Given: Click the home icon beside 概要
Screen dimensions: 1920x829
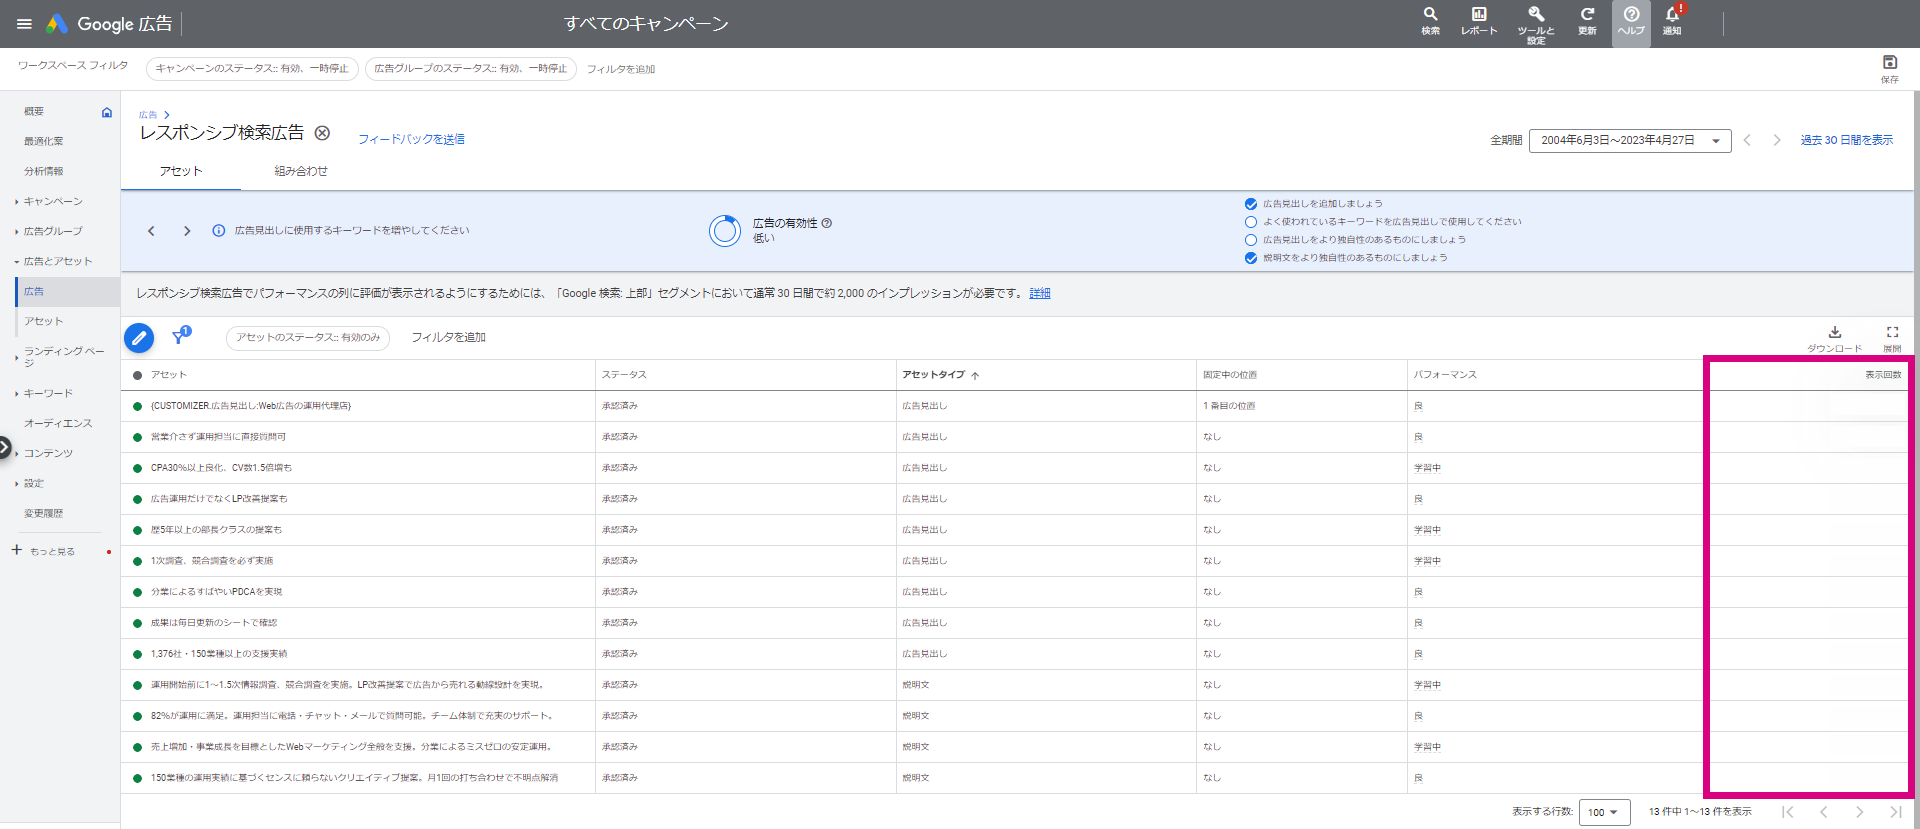Looking at the screenshot, I should point(107,112).
